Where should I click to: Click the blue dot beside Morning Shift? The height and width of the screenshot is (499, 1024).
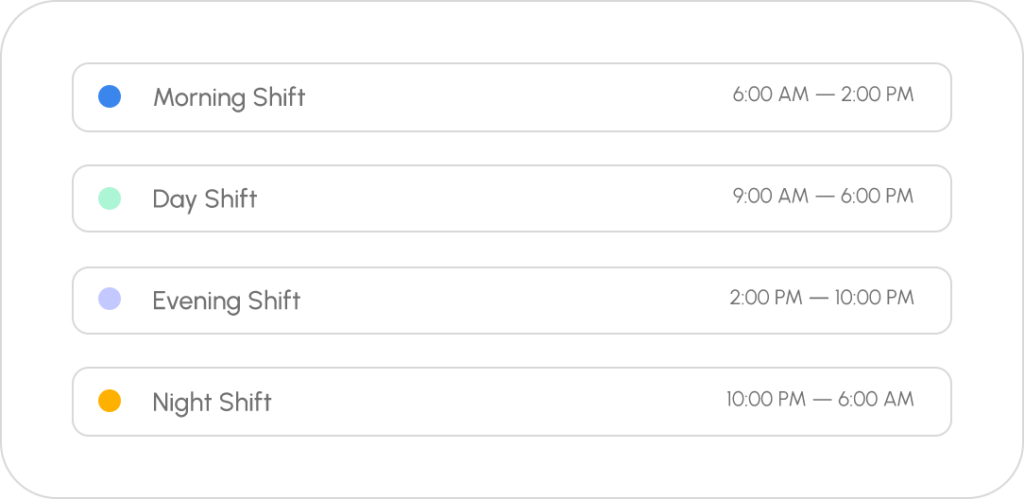110,97
